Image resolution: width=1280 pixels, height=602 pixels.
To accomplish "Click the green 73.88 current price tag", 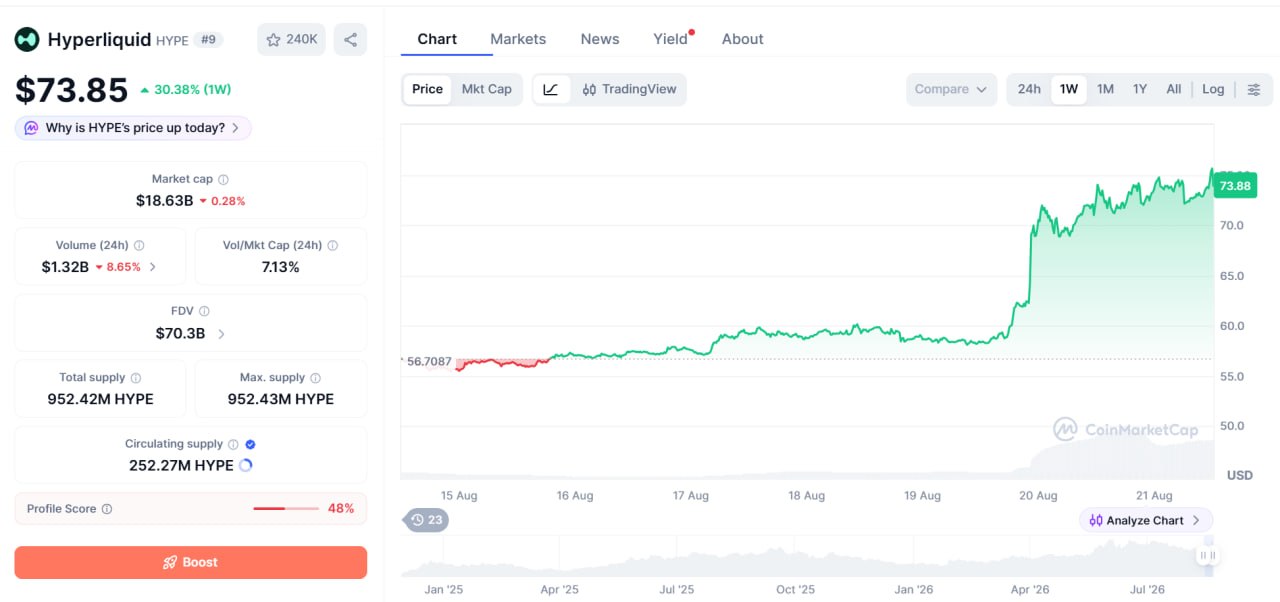I will coord(1235,186).
